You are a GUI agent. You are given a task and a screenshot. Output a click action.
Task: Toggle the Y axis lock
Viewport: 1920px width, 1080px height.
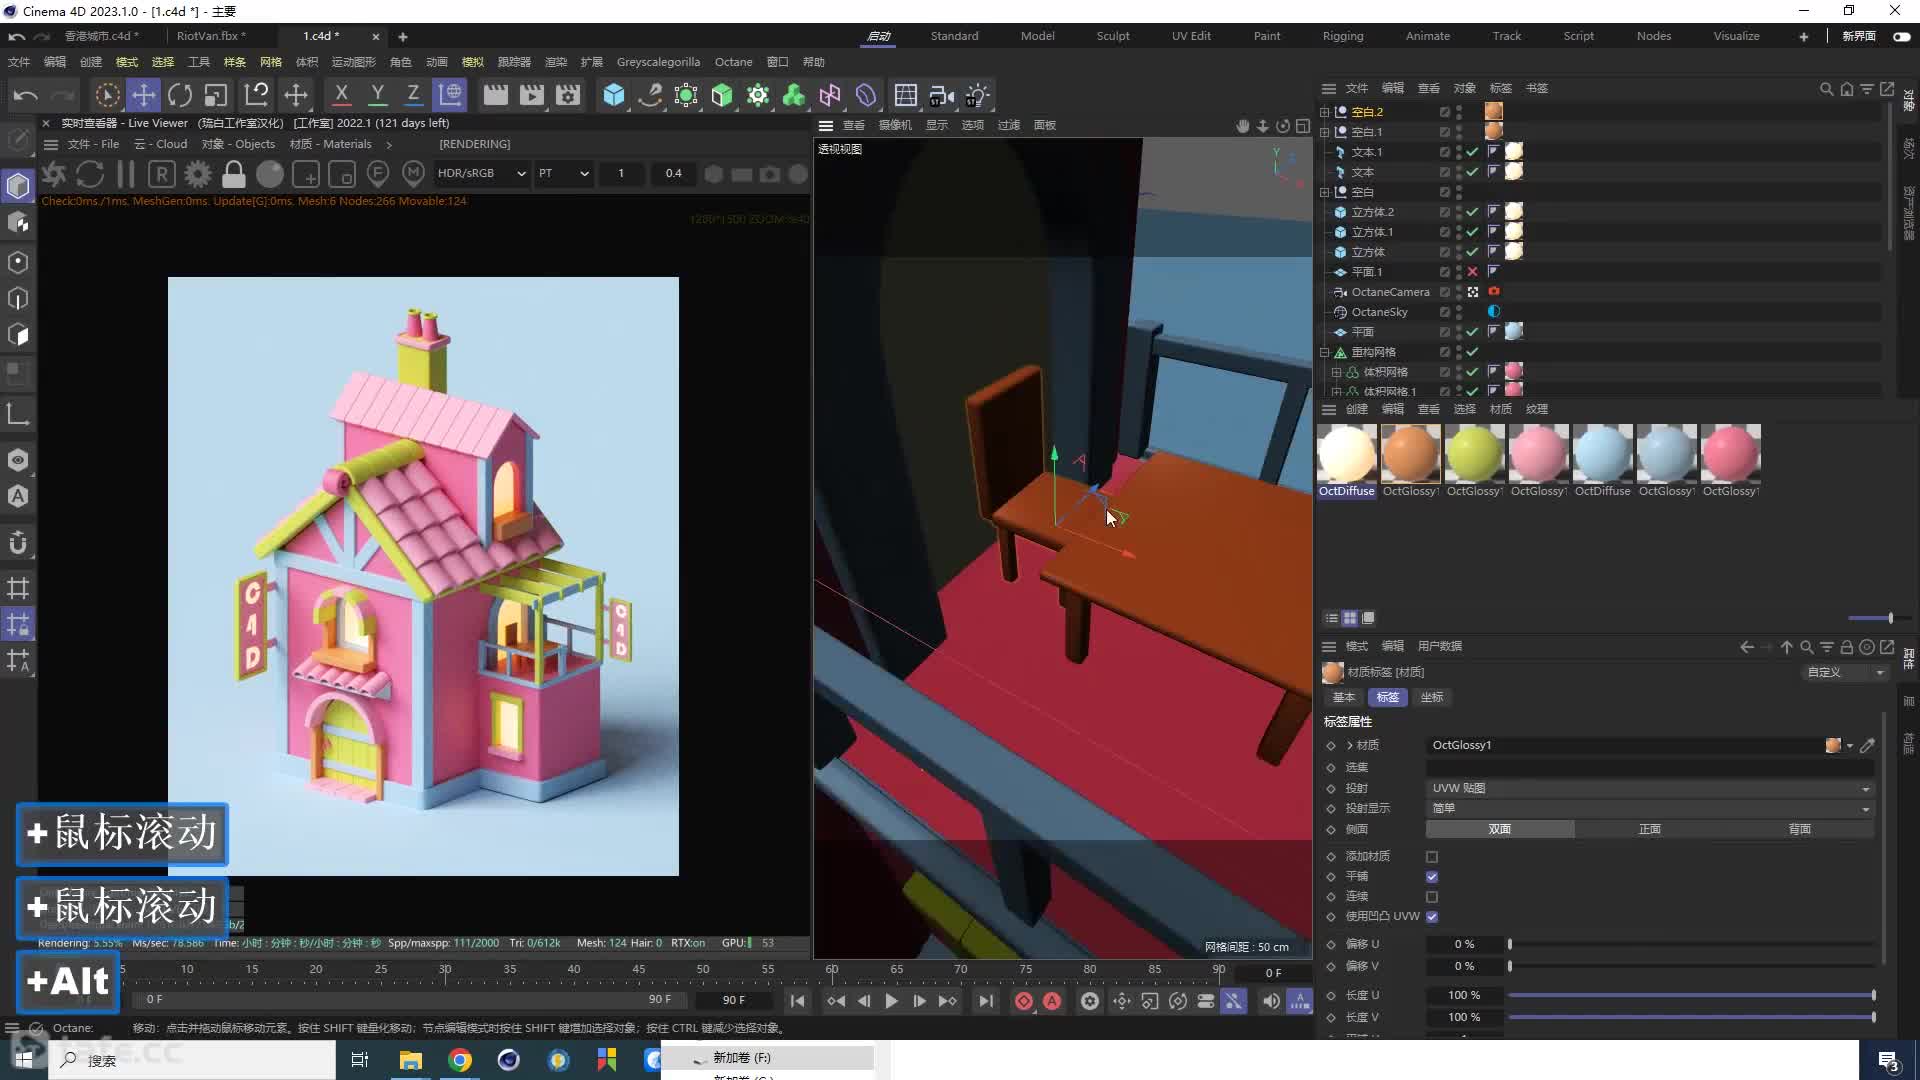tap(377, 95)
